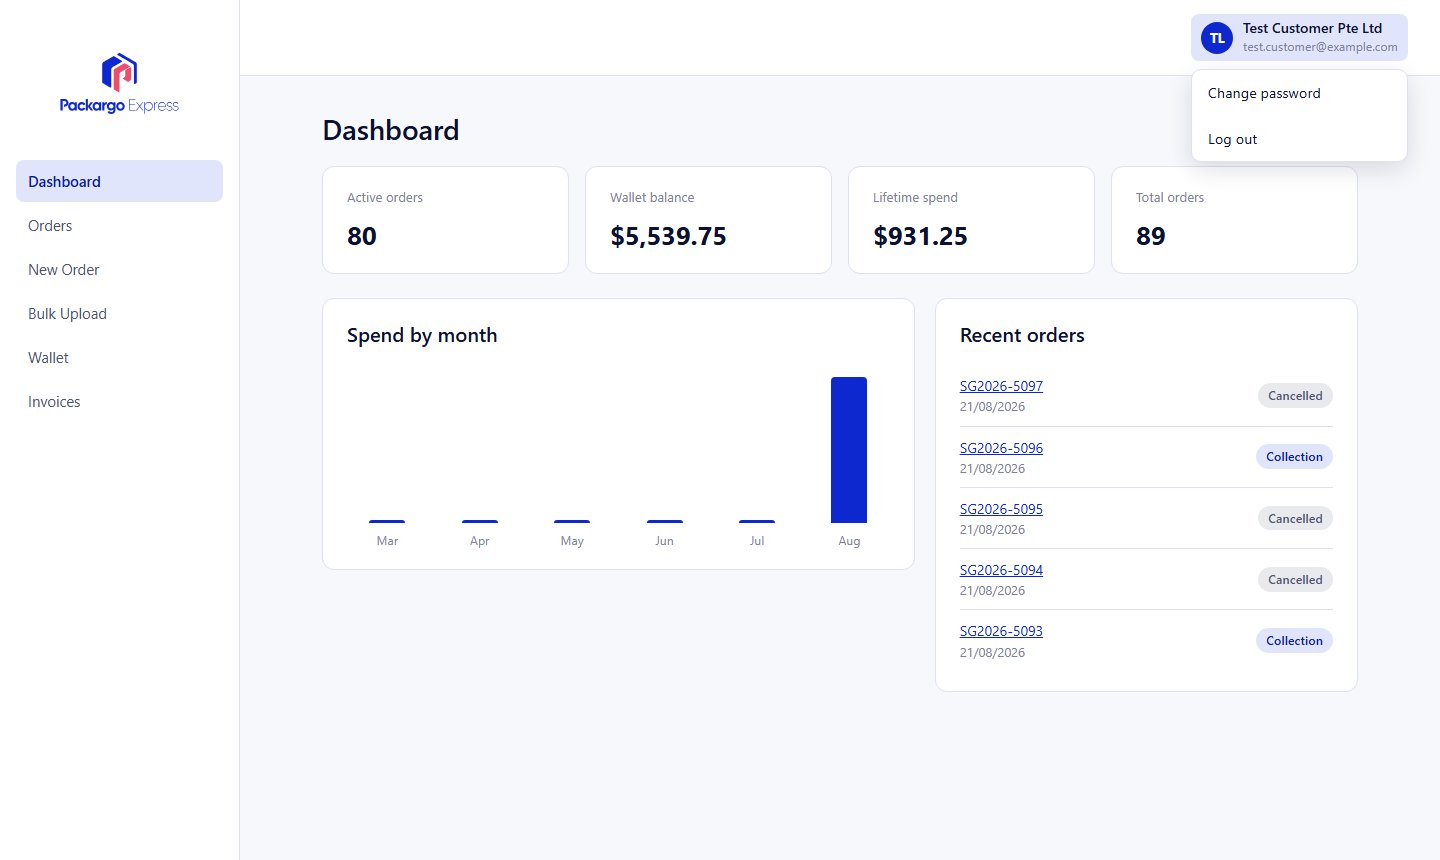The height and width of the screenshot is (860, 1440).
Task: Click the Packargo Express logo
Action: (x=119, y=84)
